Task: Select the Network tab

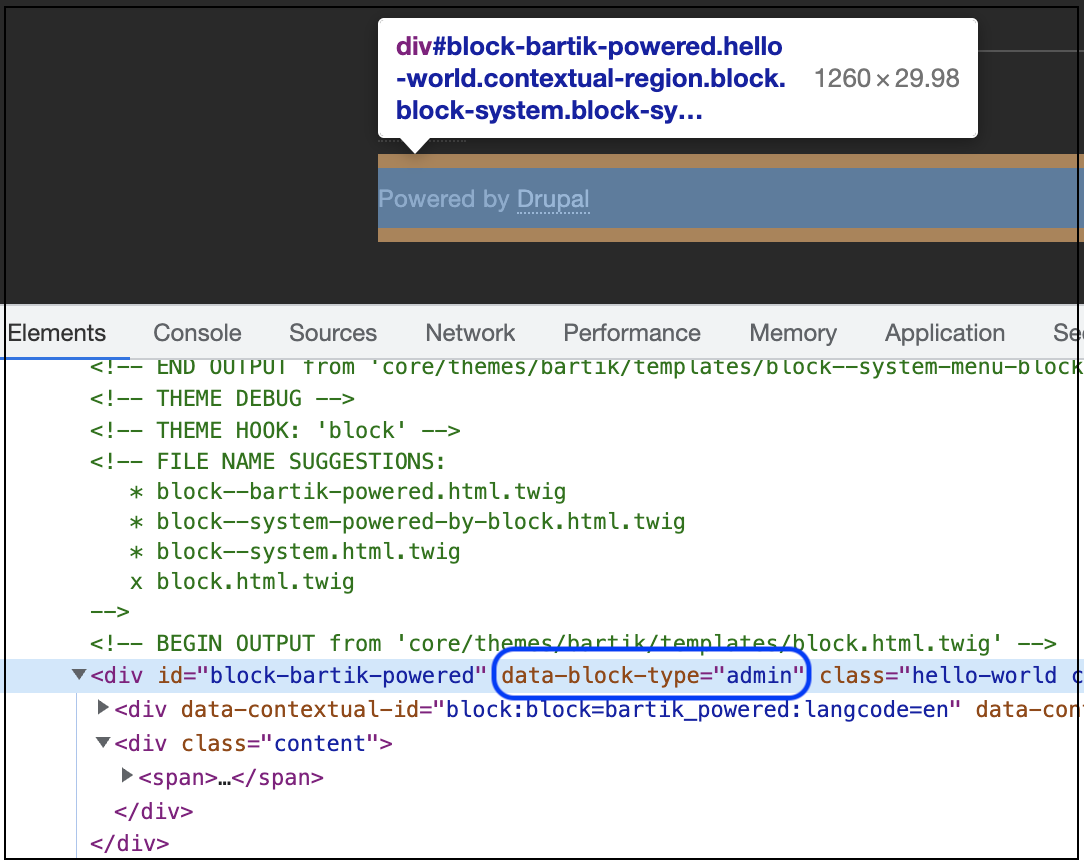Action: [470, 333]
